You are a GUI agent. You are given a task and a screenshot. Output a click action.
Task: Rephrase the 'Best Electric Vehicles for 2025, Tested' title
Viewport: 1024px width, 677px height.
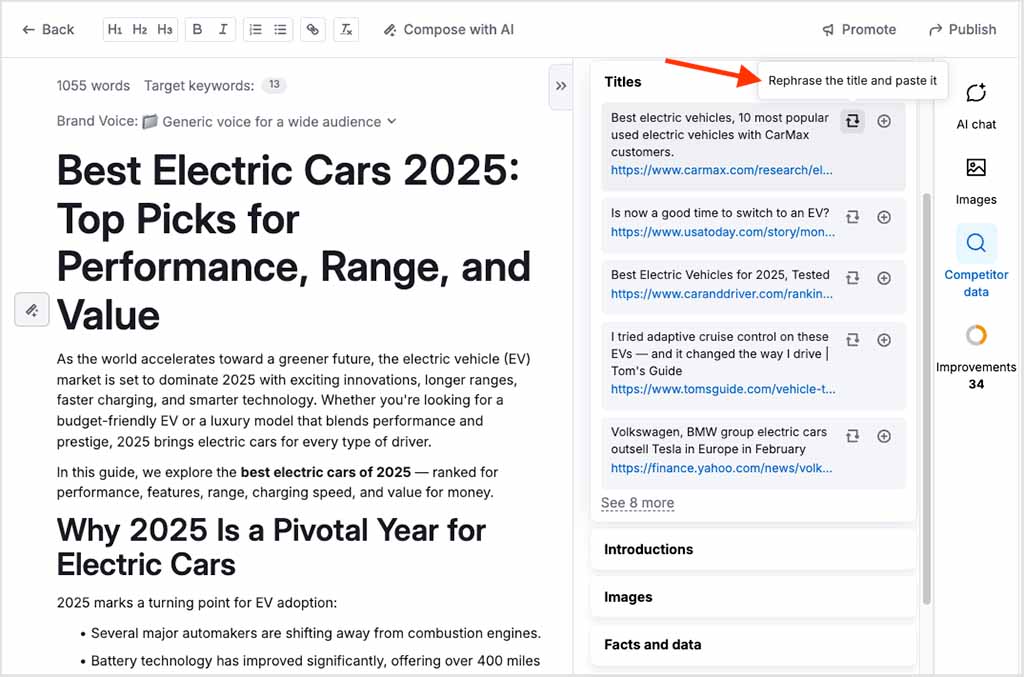click(852, 278)
